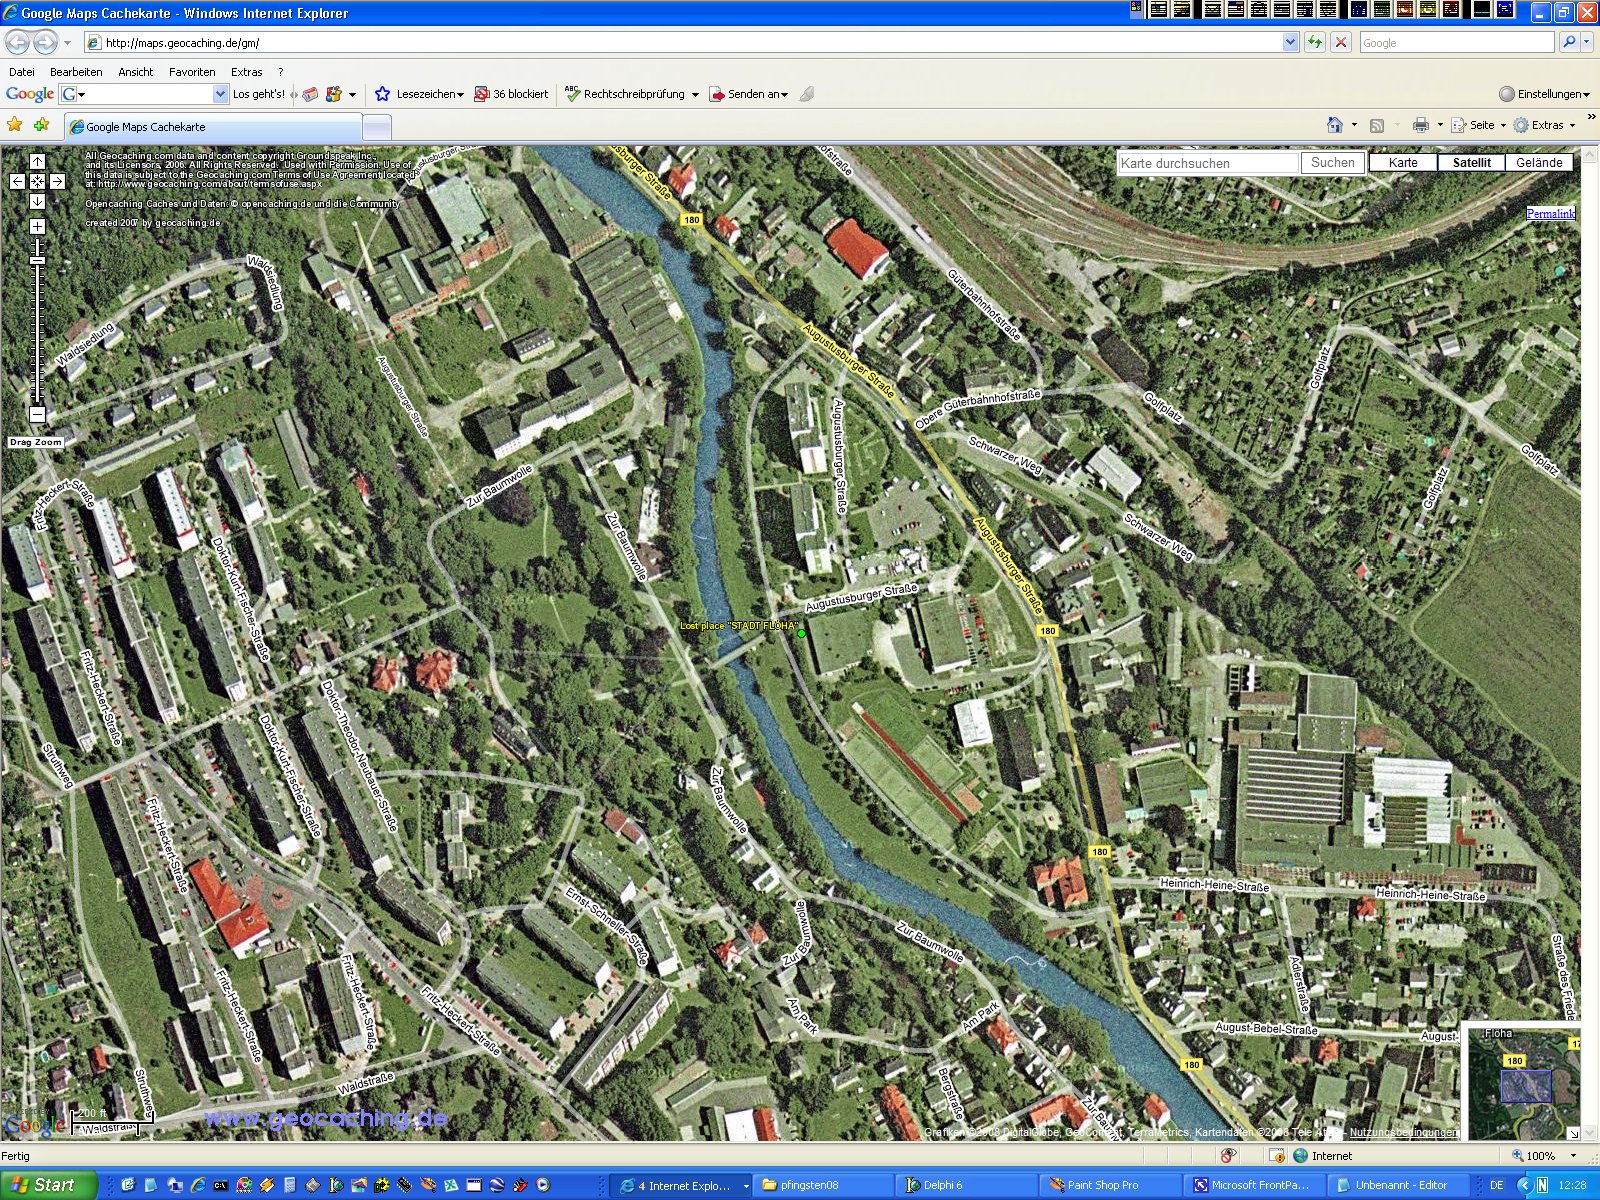The image size is (1600, 1200).
Task: Switch to pfingsten08 folder in taskbar
Action: (x=822, y=1185)
